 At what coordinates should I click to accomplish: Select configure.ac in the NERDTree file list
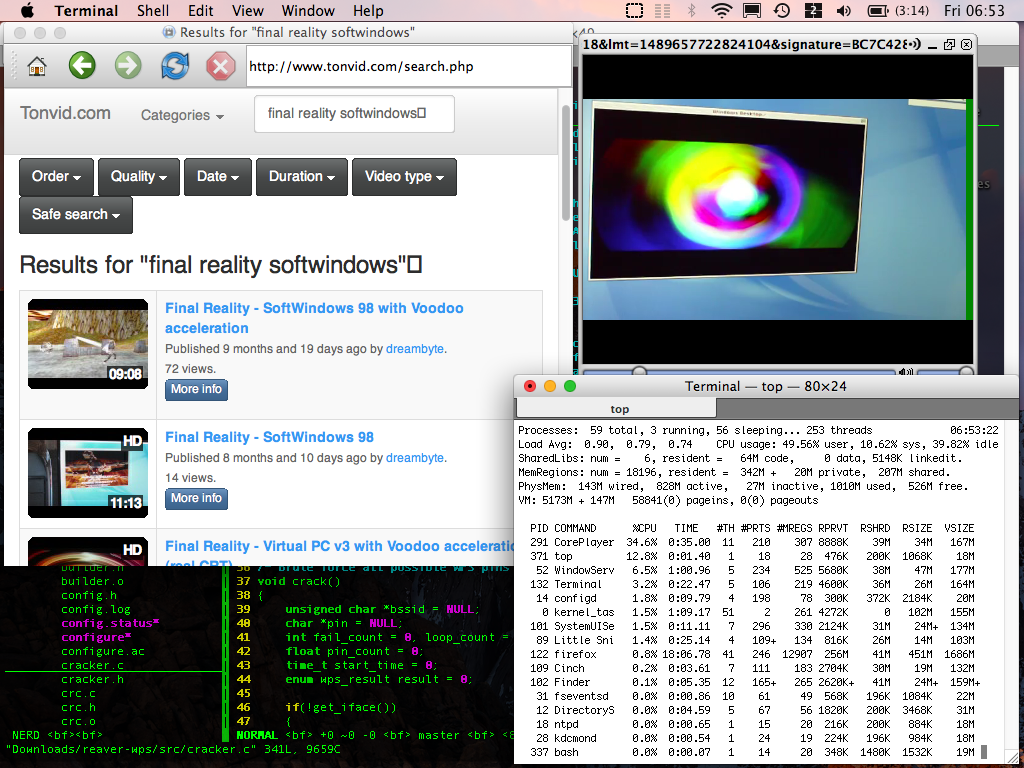click(103, 651)
